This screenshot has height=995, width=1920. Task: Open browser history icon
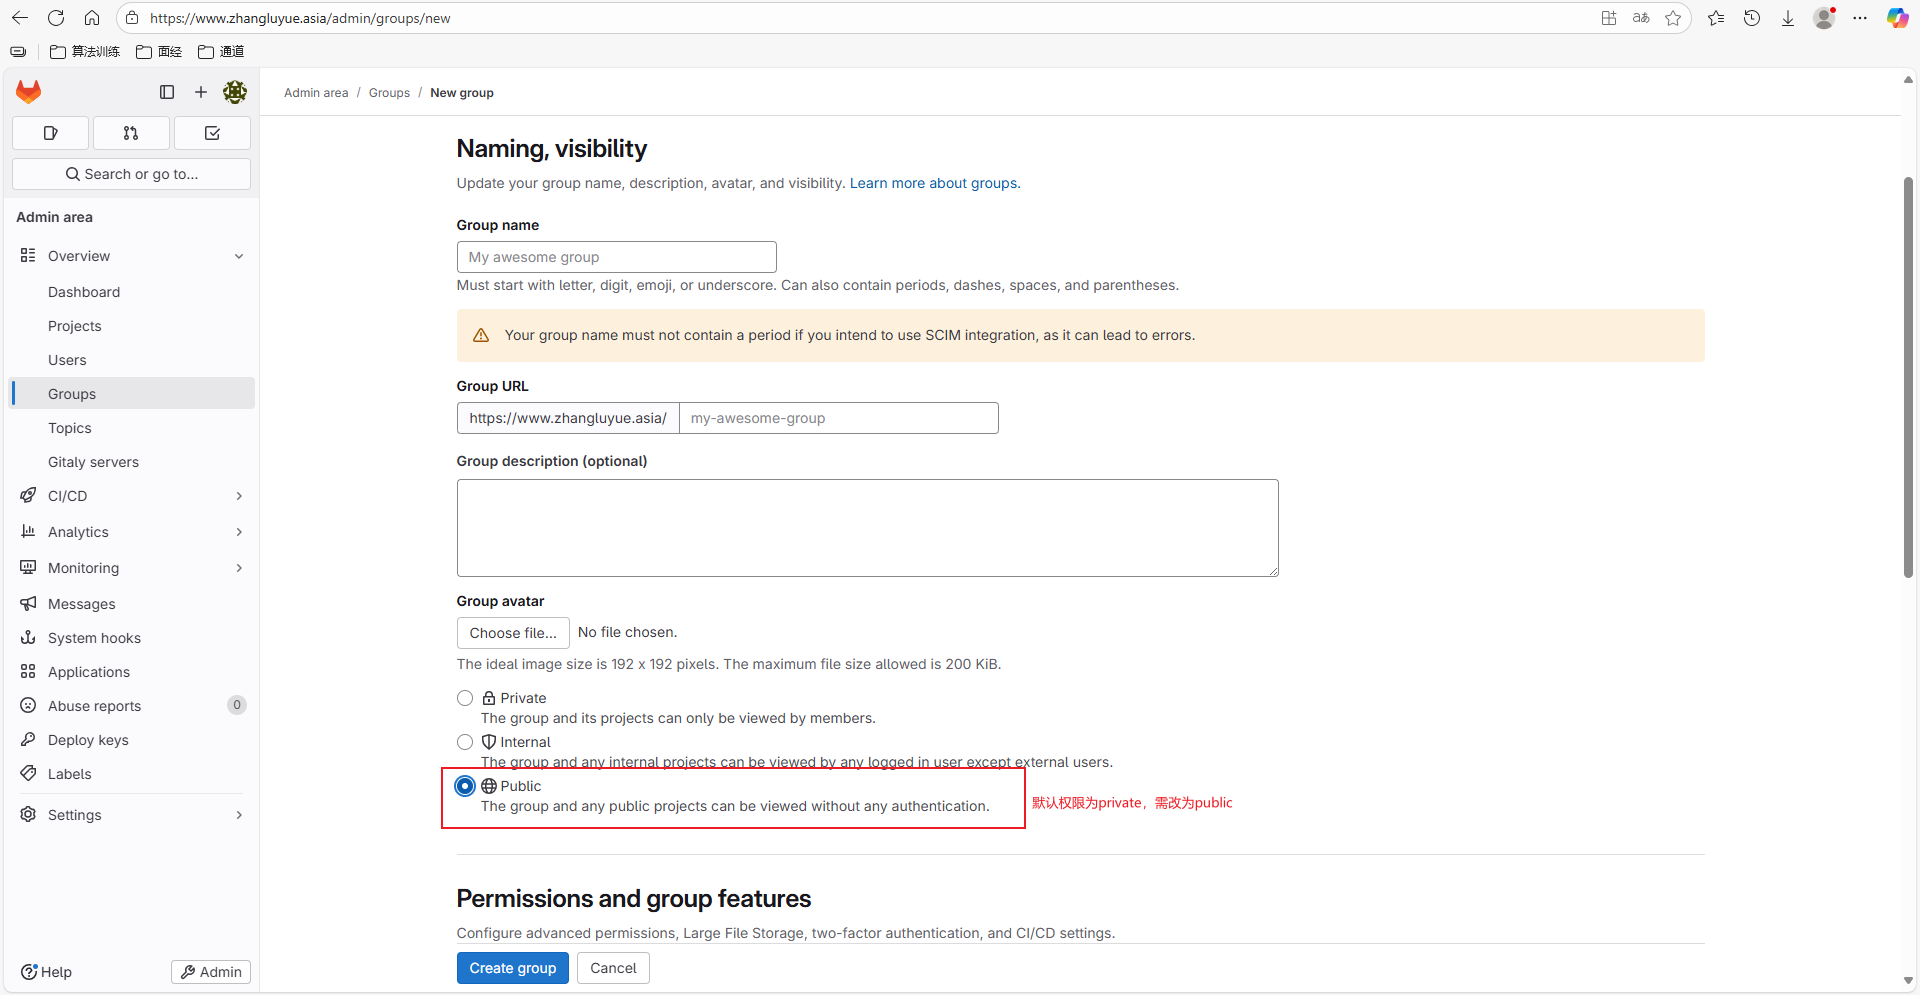coord(1752,18)
